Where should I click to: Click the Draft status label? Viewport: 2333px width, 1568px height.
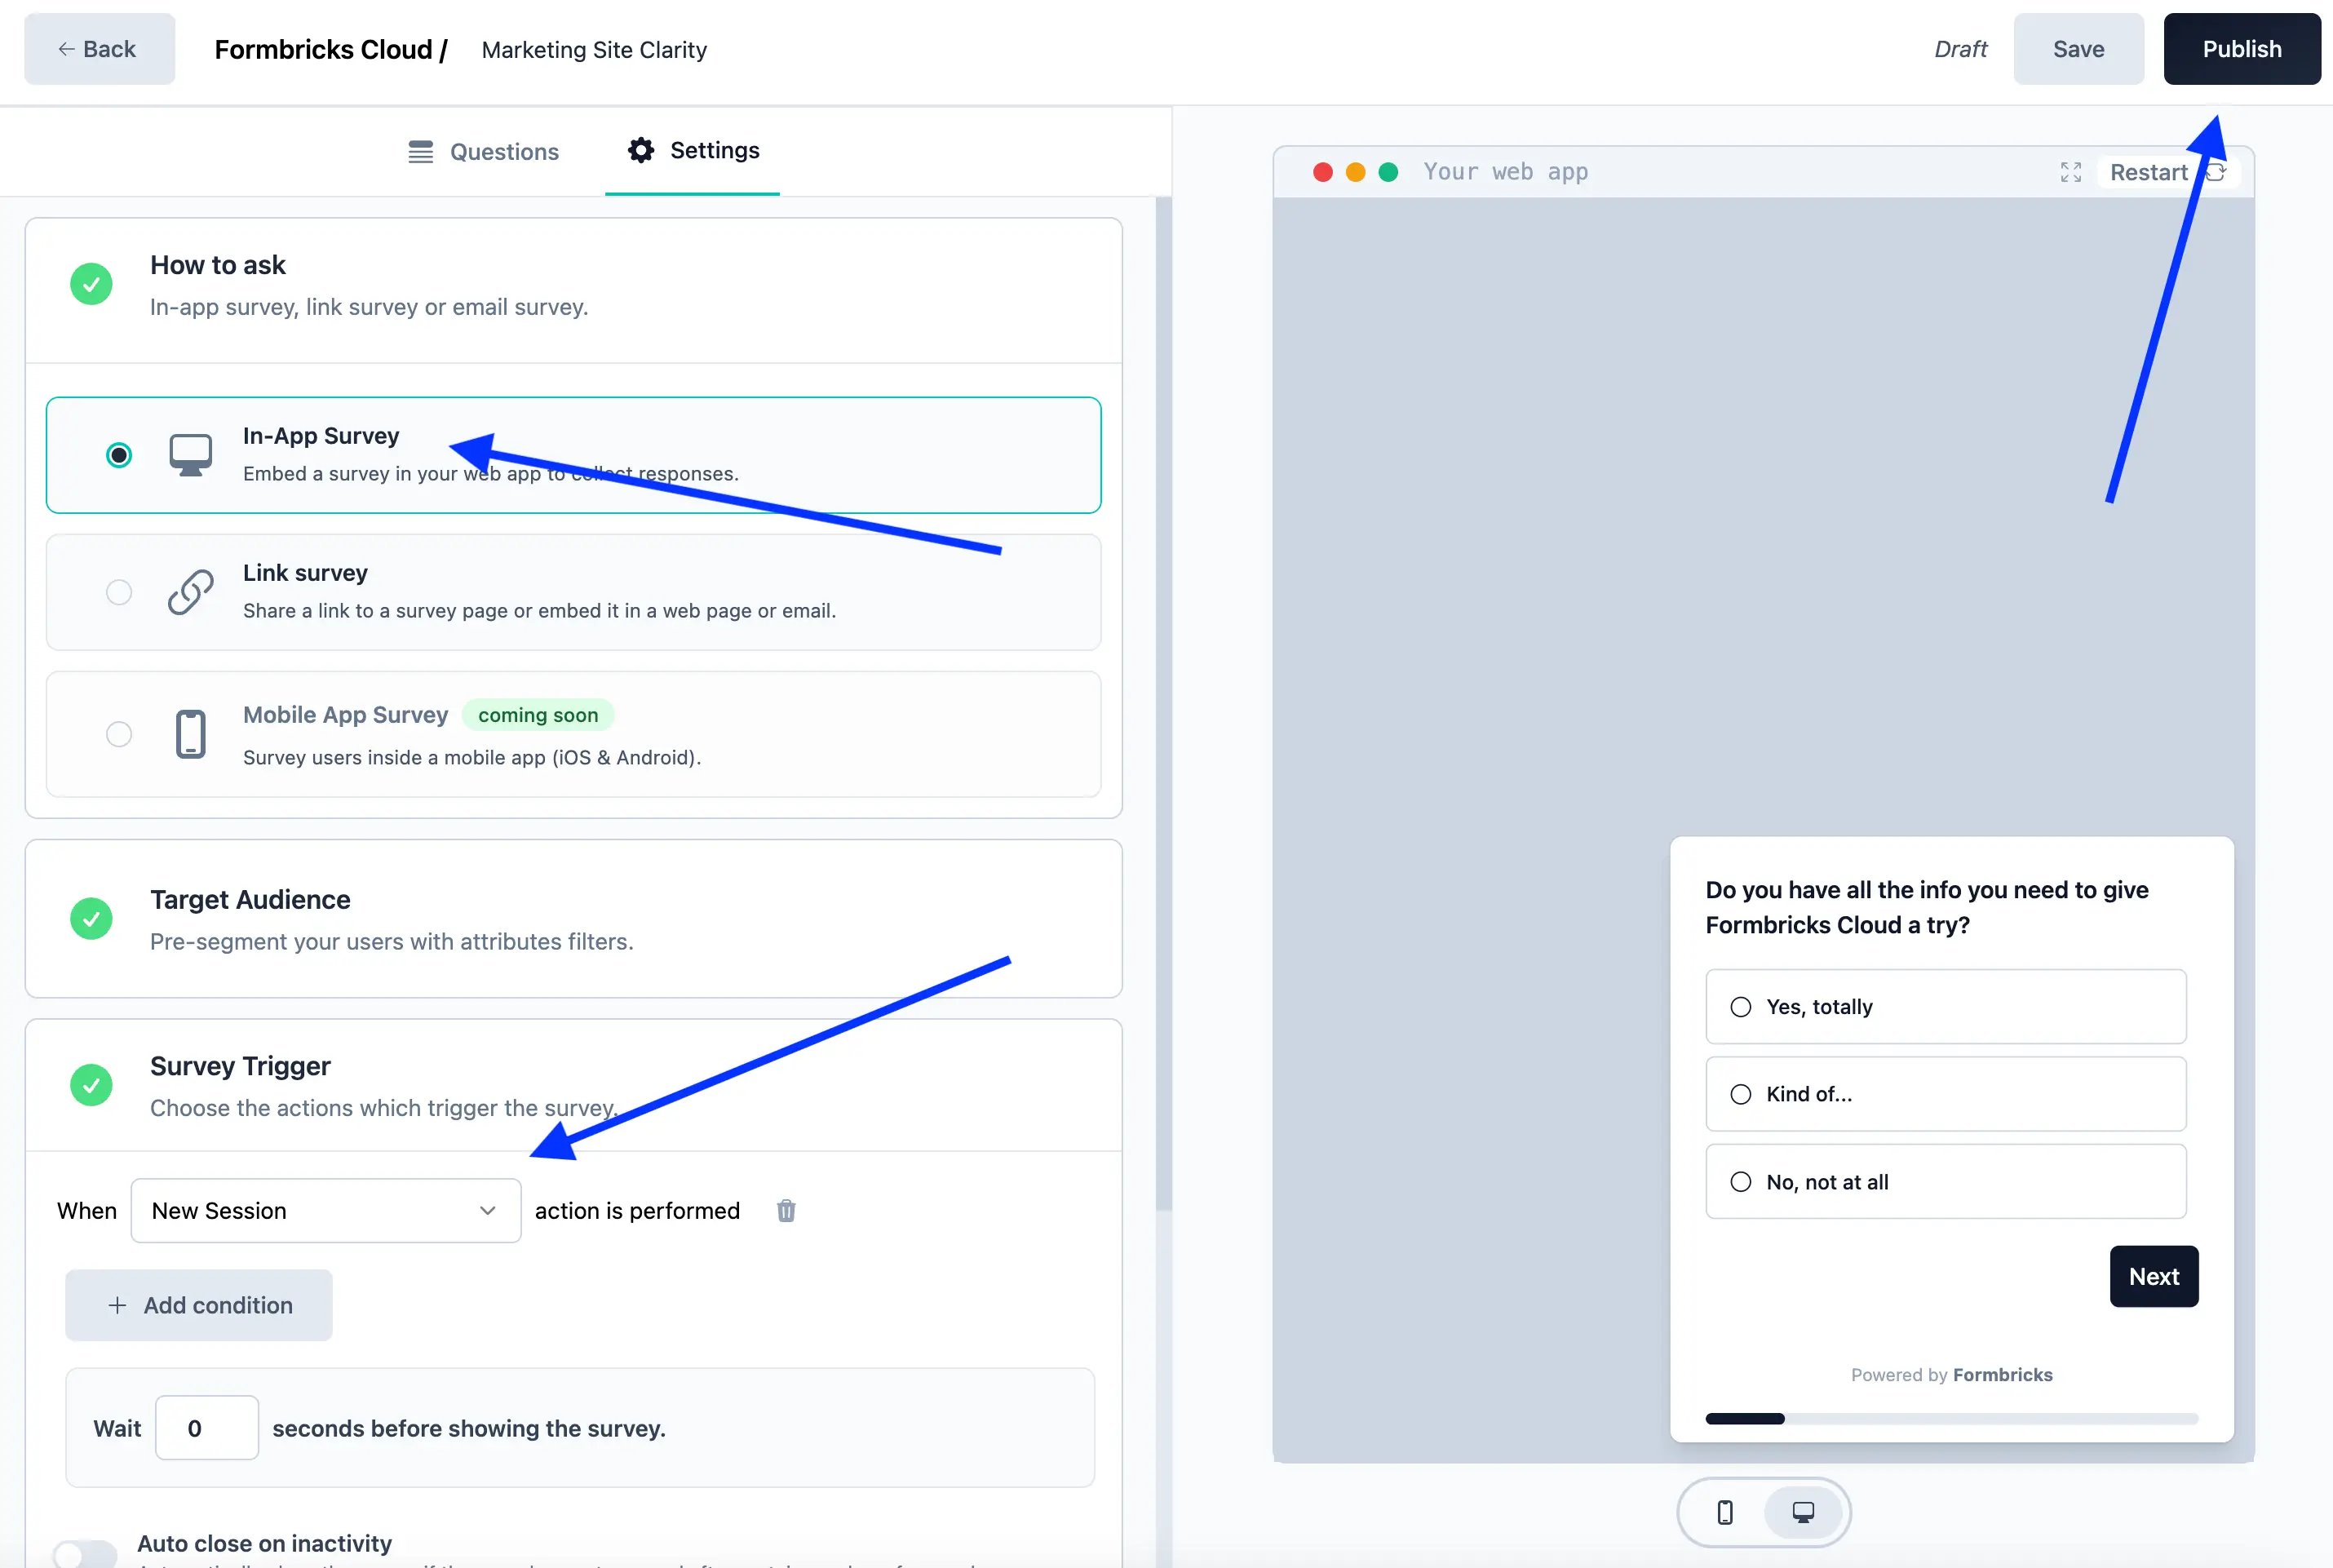[1960, 49]
